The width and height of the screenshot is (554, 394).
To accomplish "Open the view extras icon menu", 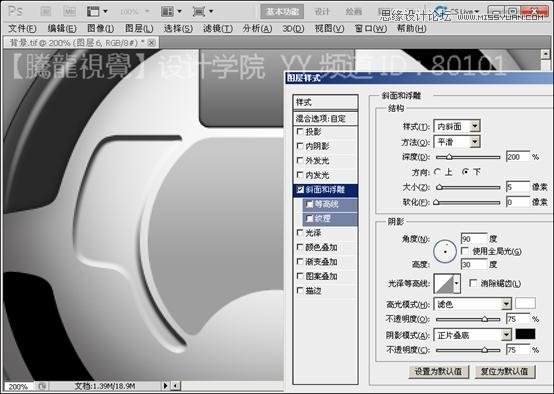I will click(97, 12).
